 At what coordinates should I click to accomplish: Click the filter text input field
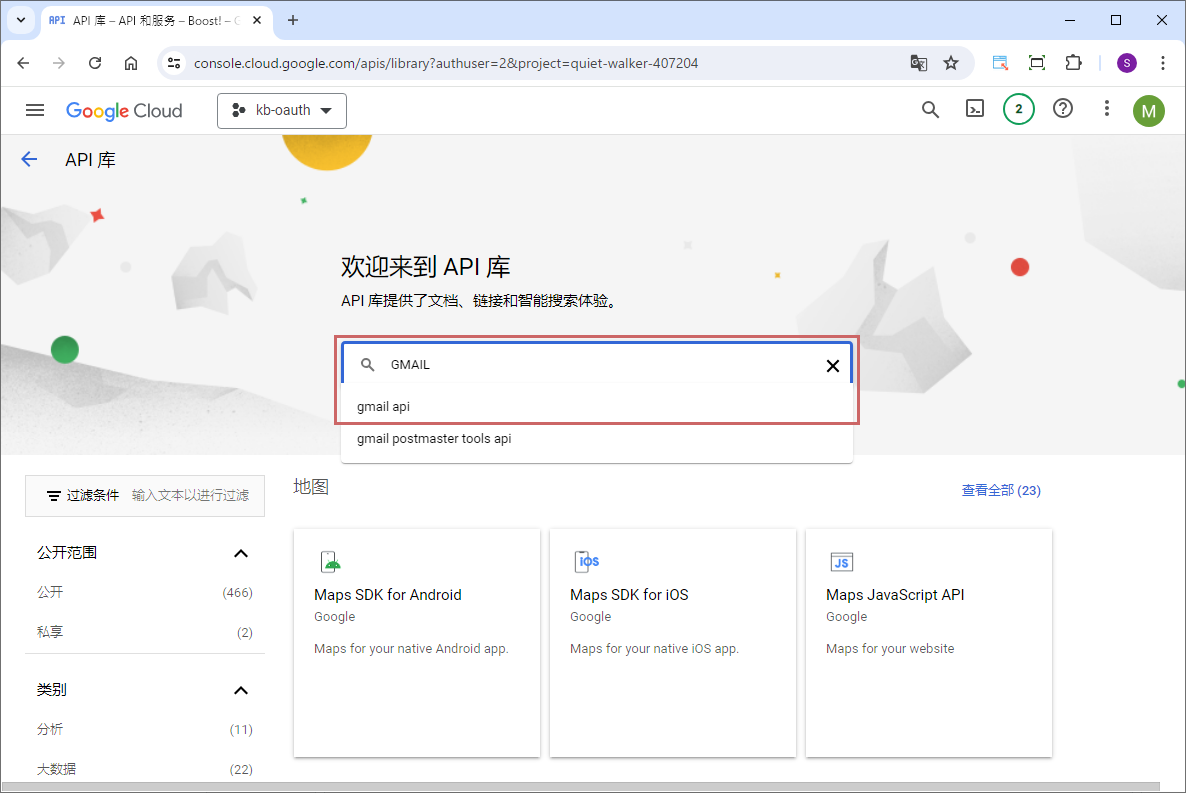190,495
